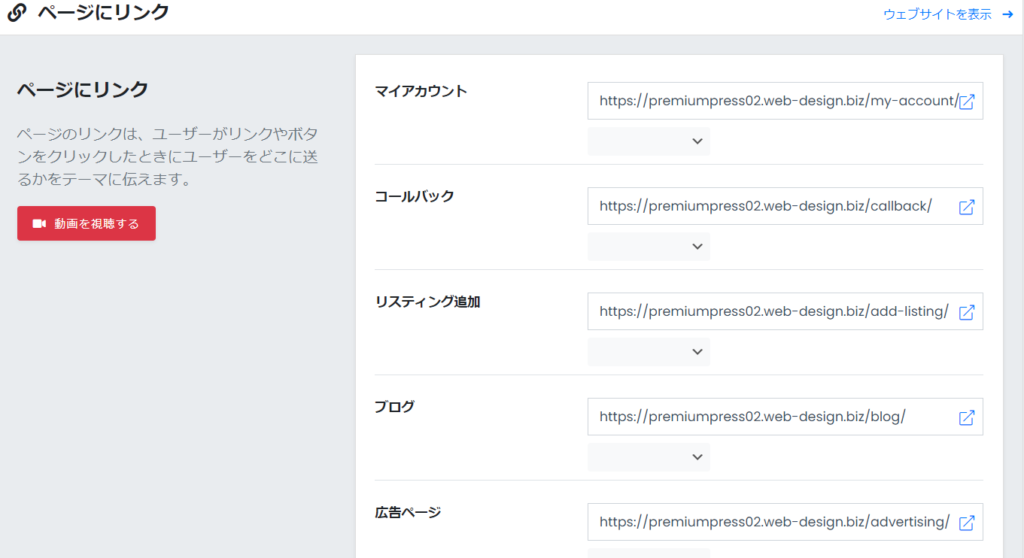Click the 広告ページ URL input field
This screenshot has width=1024, height=558.
click(x=785, y=521)
